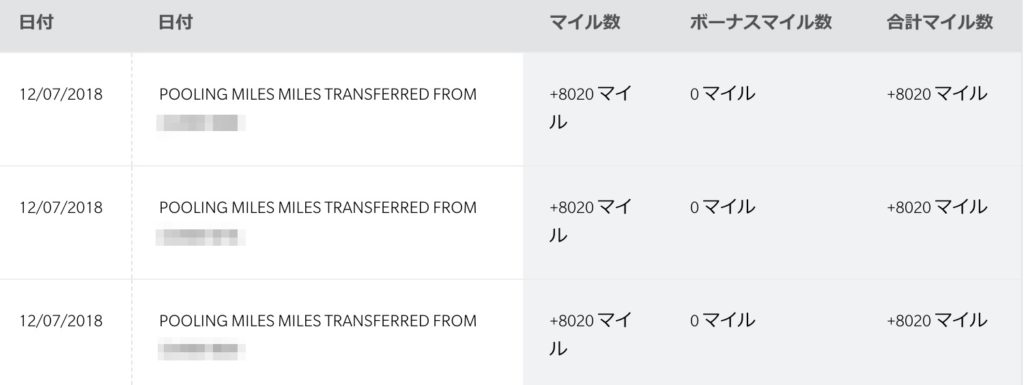Click second row 0 マイル bonus value
The height and width of the screenshot is (385, 1024).
(722, 208)
